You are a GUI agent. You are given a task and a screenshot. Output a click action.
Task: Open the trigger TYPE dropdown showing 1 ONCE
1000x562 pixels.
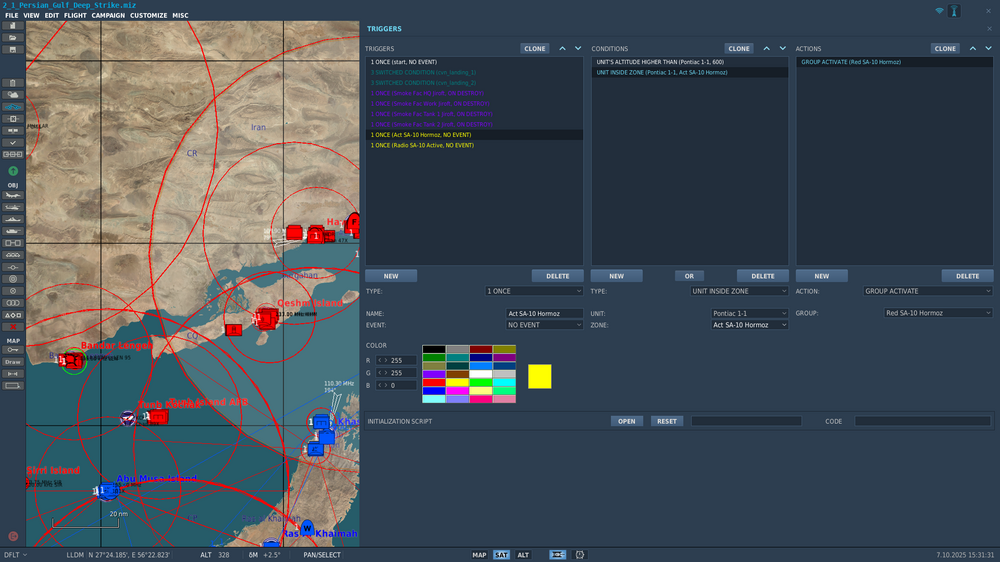point(534,291)
